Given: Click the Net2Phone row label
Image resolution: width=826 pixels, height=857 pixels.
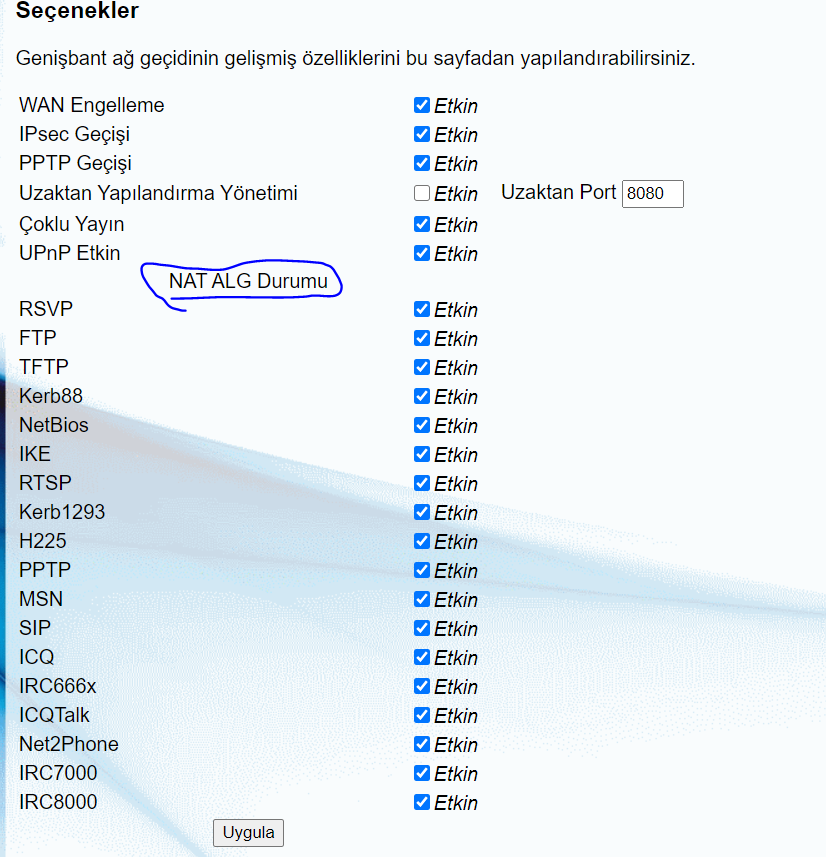Looking at the screenshot, I should pos(69,743).
